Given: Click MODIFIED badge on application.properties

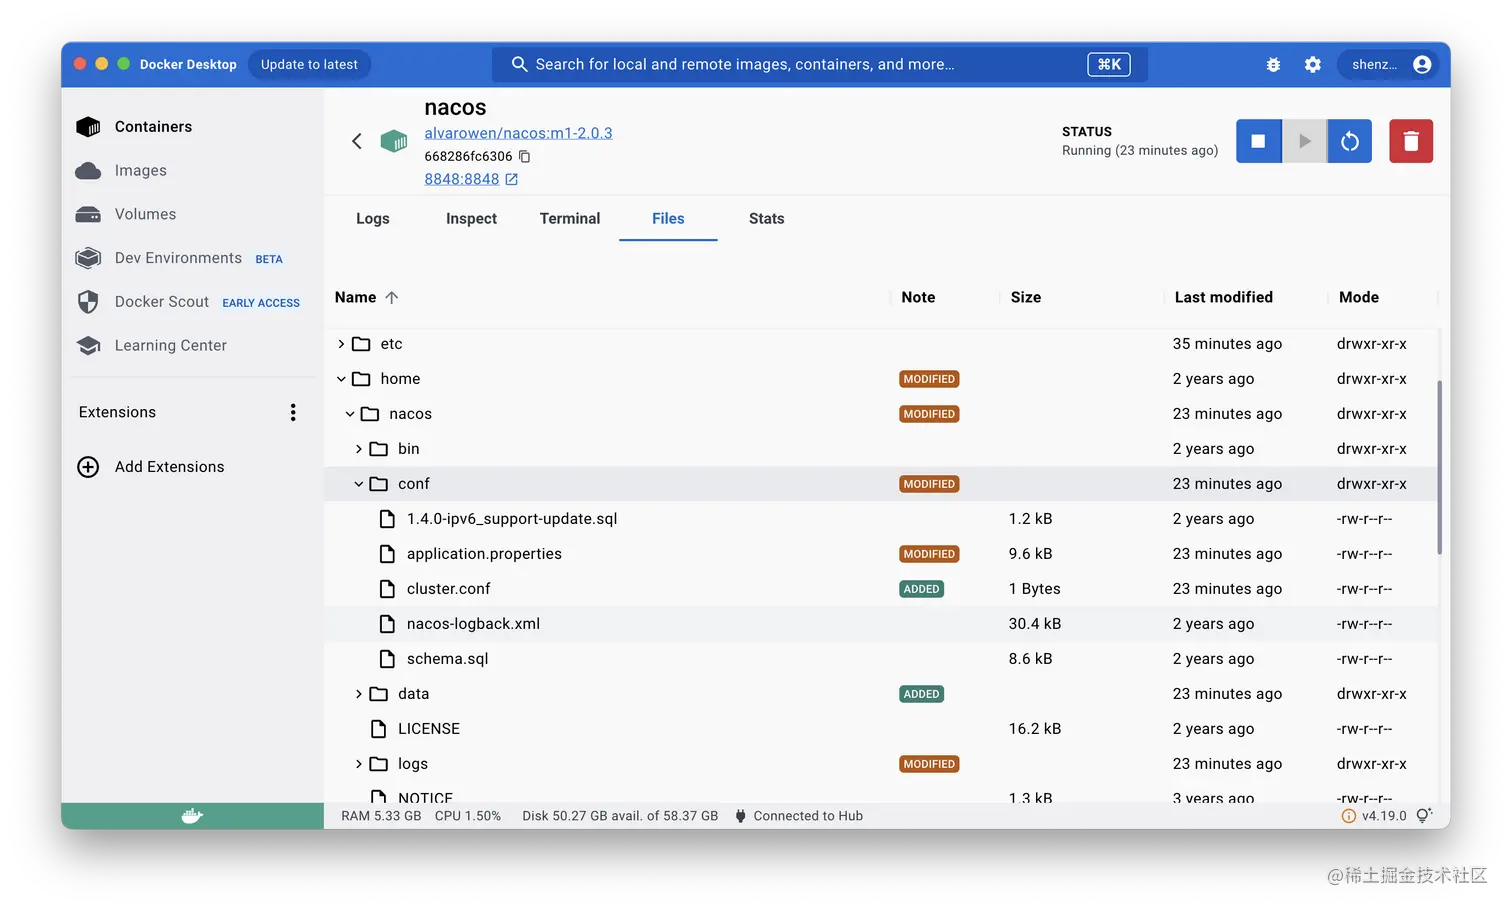Looking at the screenshot, I should tap(929, 554).
